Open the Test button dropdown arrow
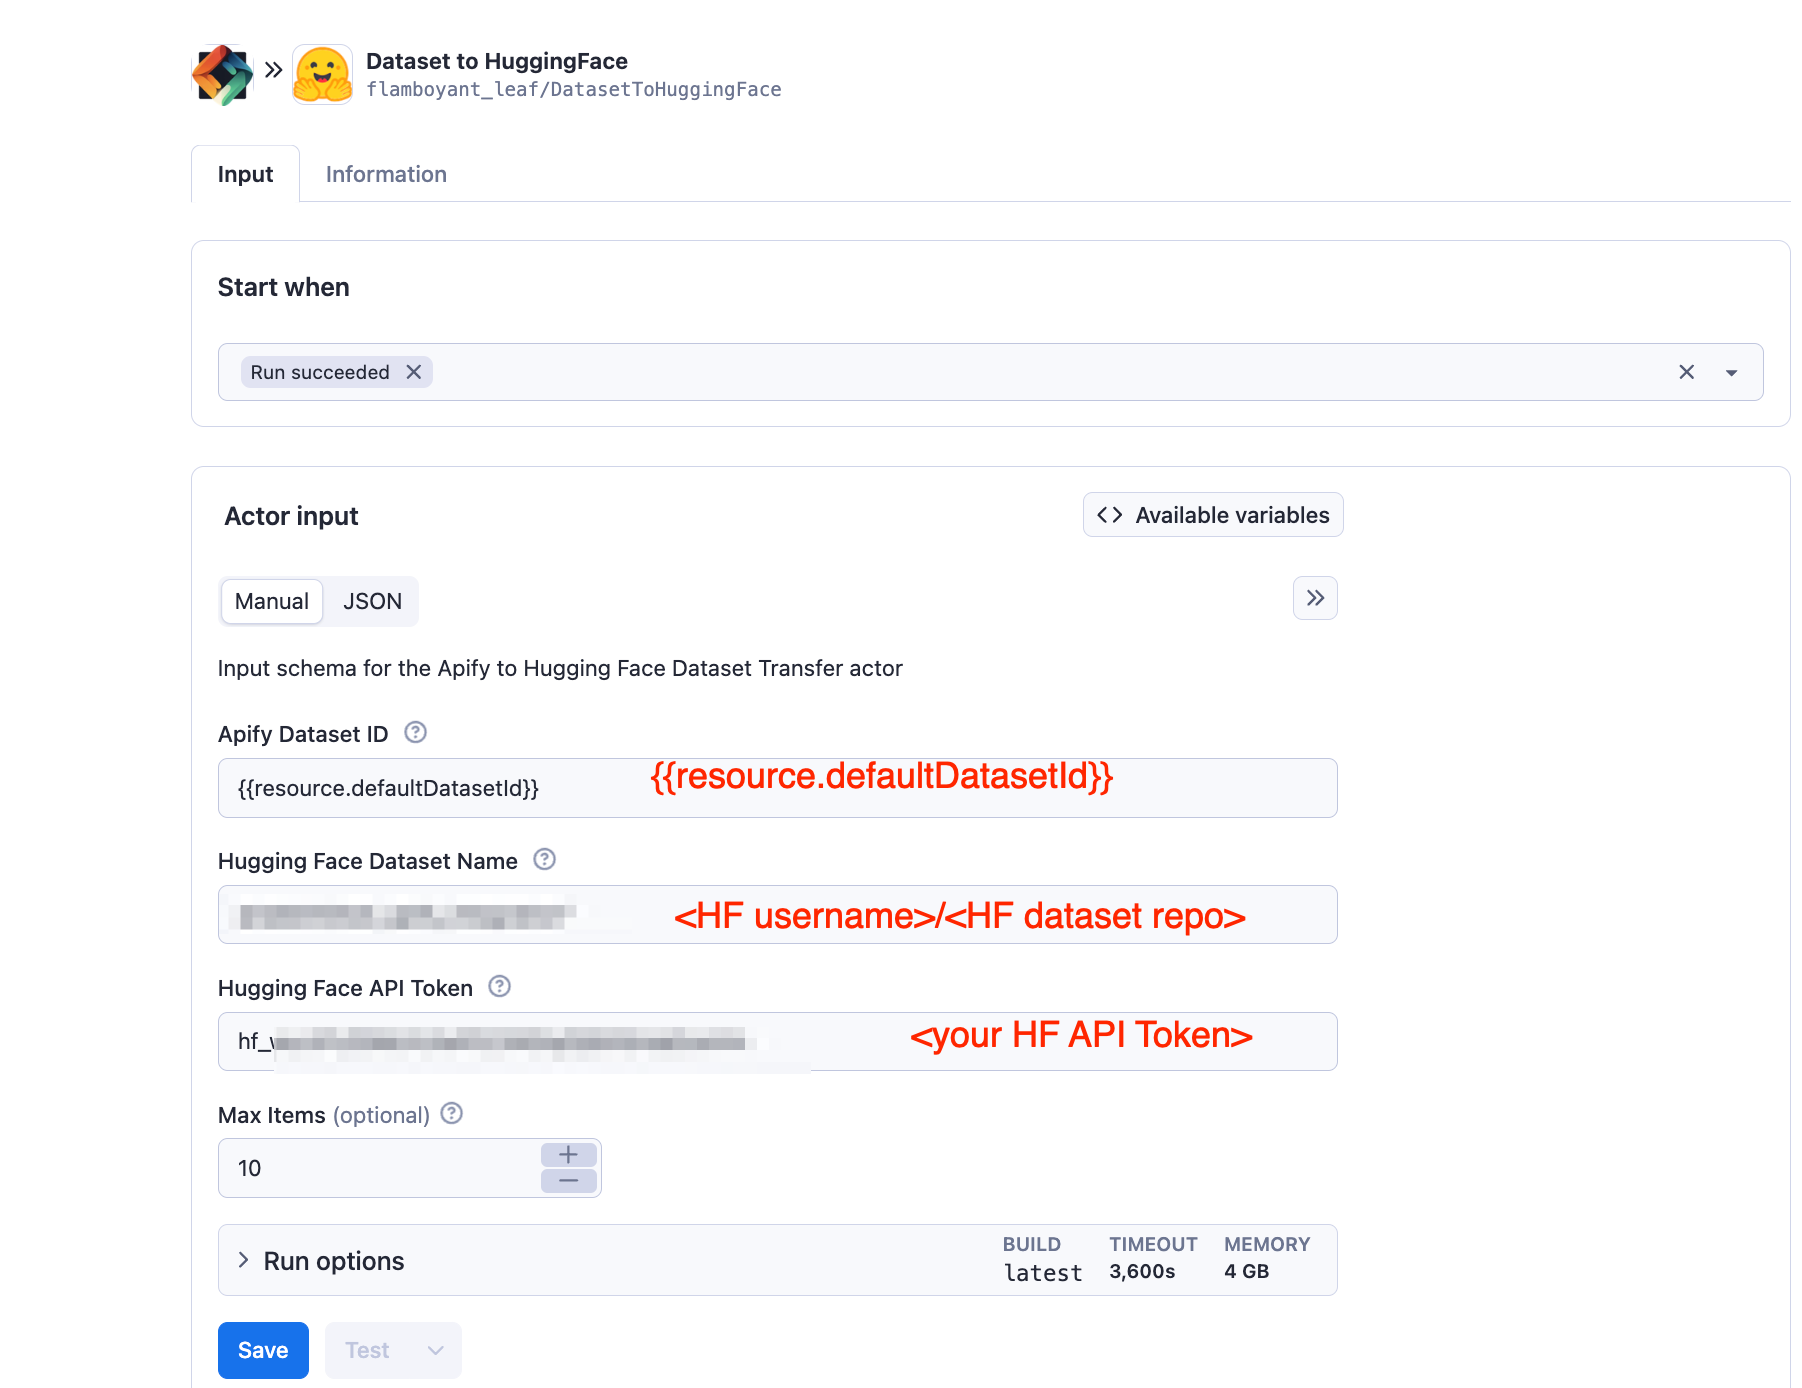Image resolution: width=1802 pixels, height=1388 pixels. click(436, 1350)
